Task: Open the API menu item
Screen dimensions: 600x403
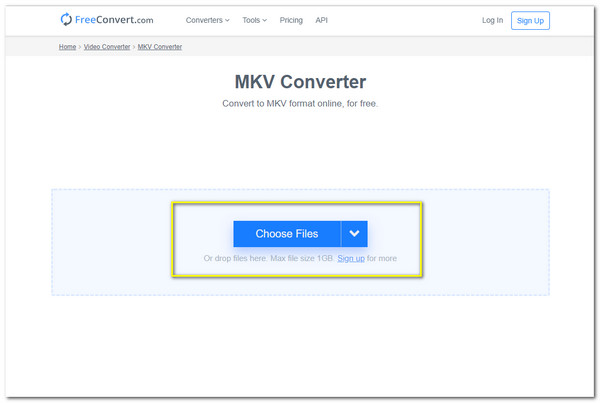Action: (321, 20)
